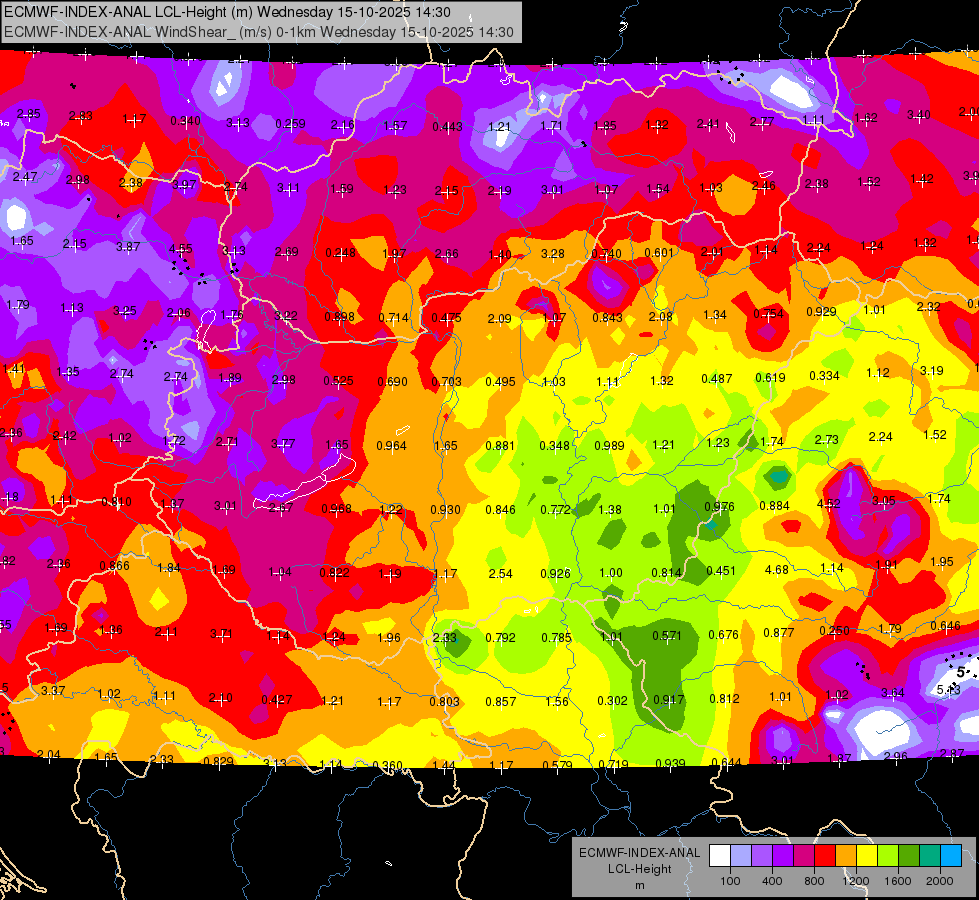Screen dimensions: 979x900
Task: Click legend value 1200
Action: [855, 881]
